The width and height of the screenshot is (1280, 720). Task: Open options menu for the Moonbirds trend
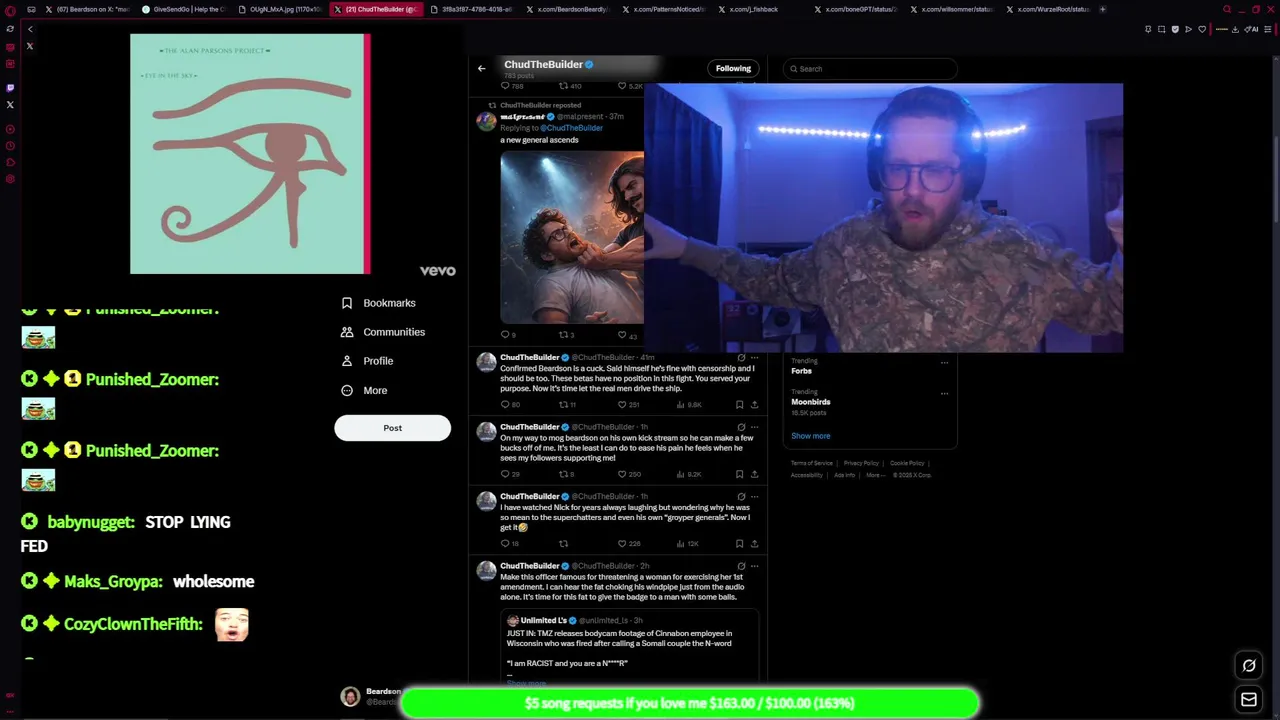click(x=944, y=393)
